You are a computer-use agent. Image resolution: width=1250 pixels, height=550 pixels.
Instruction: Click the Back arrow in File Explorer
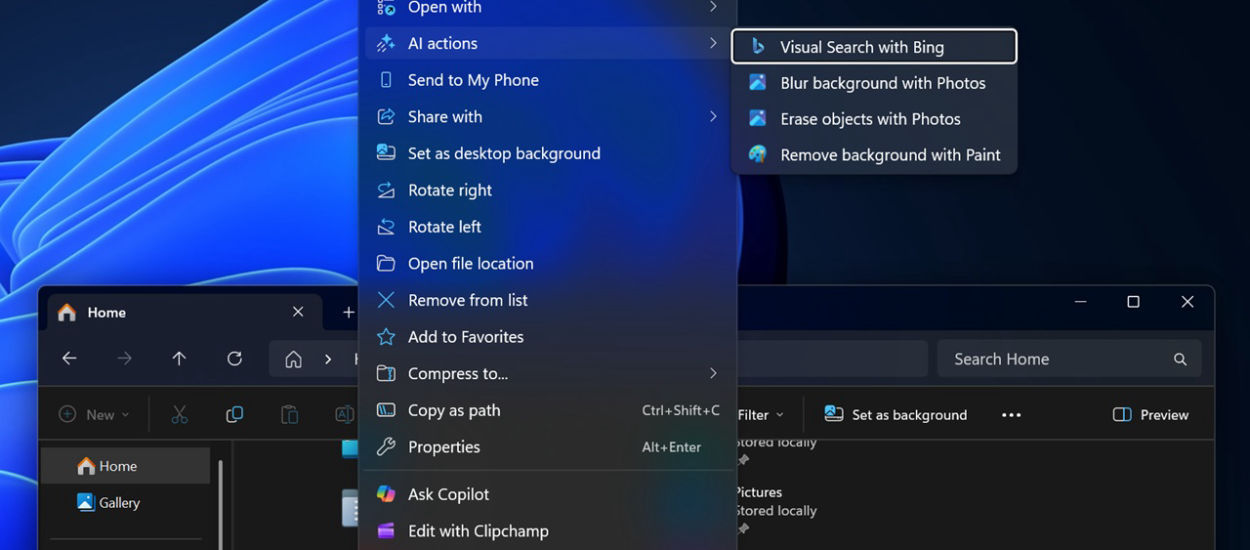click(69, 359)
